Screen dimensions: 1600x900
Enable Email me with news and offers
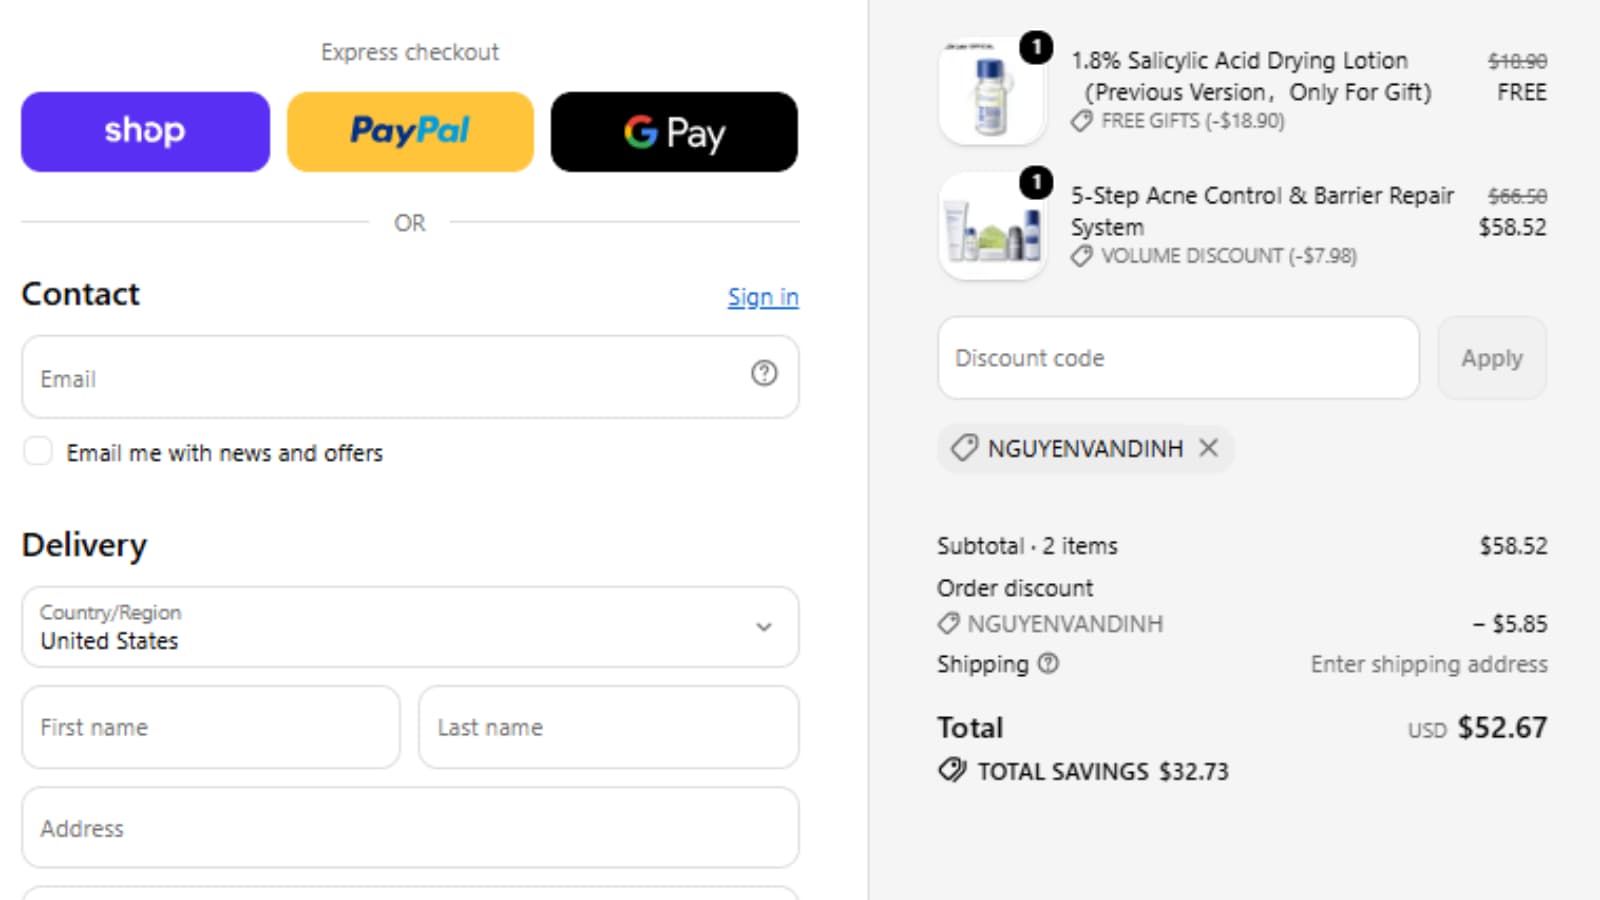coord(38,451)
